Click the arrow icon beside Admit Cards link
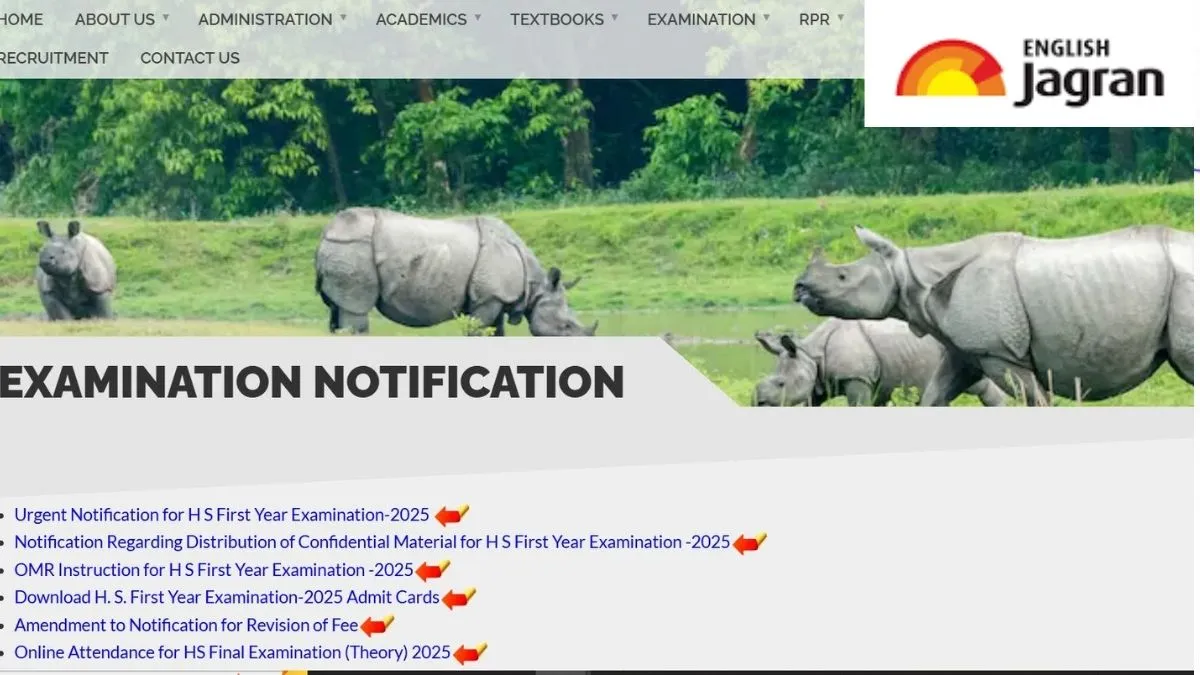 click(458, 598)
